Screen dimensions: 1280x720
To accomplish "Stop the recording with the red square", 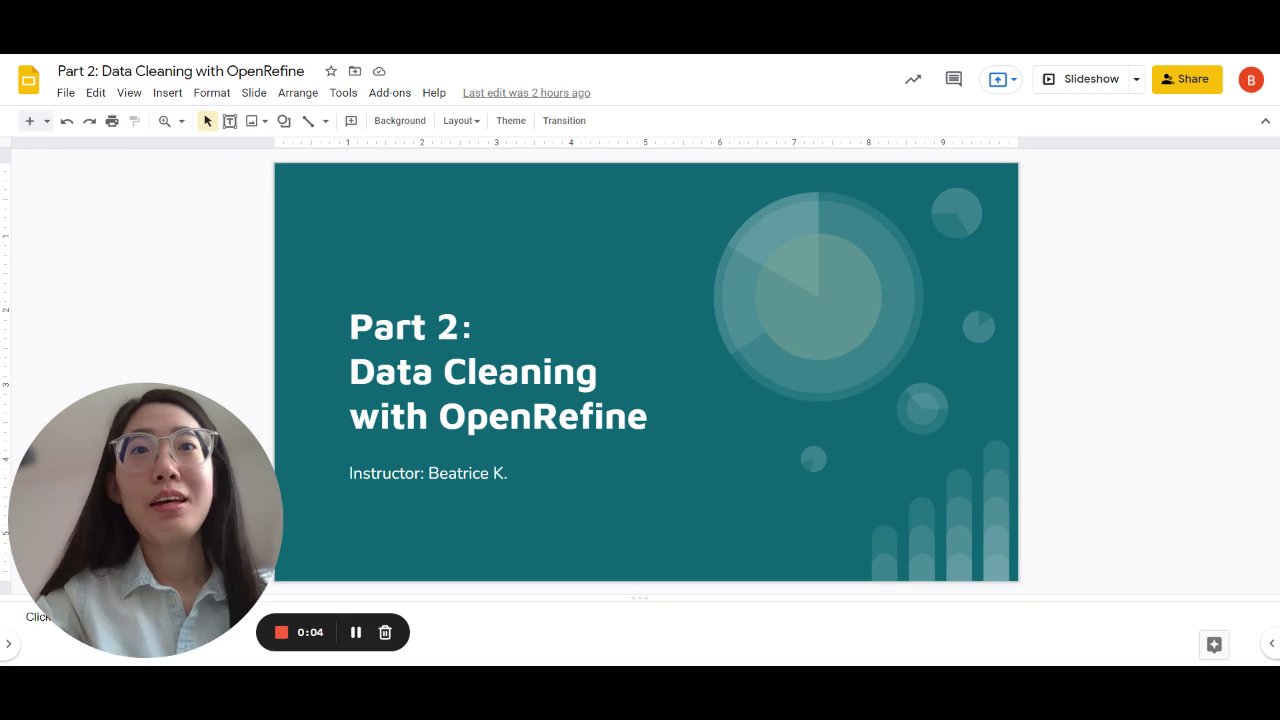I will point(282,632).
